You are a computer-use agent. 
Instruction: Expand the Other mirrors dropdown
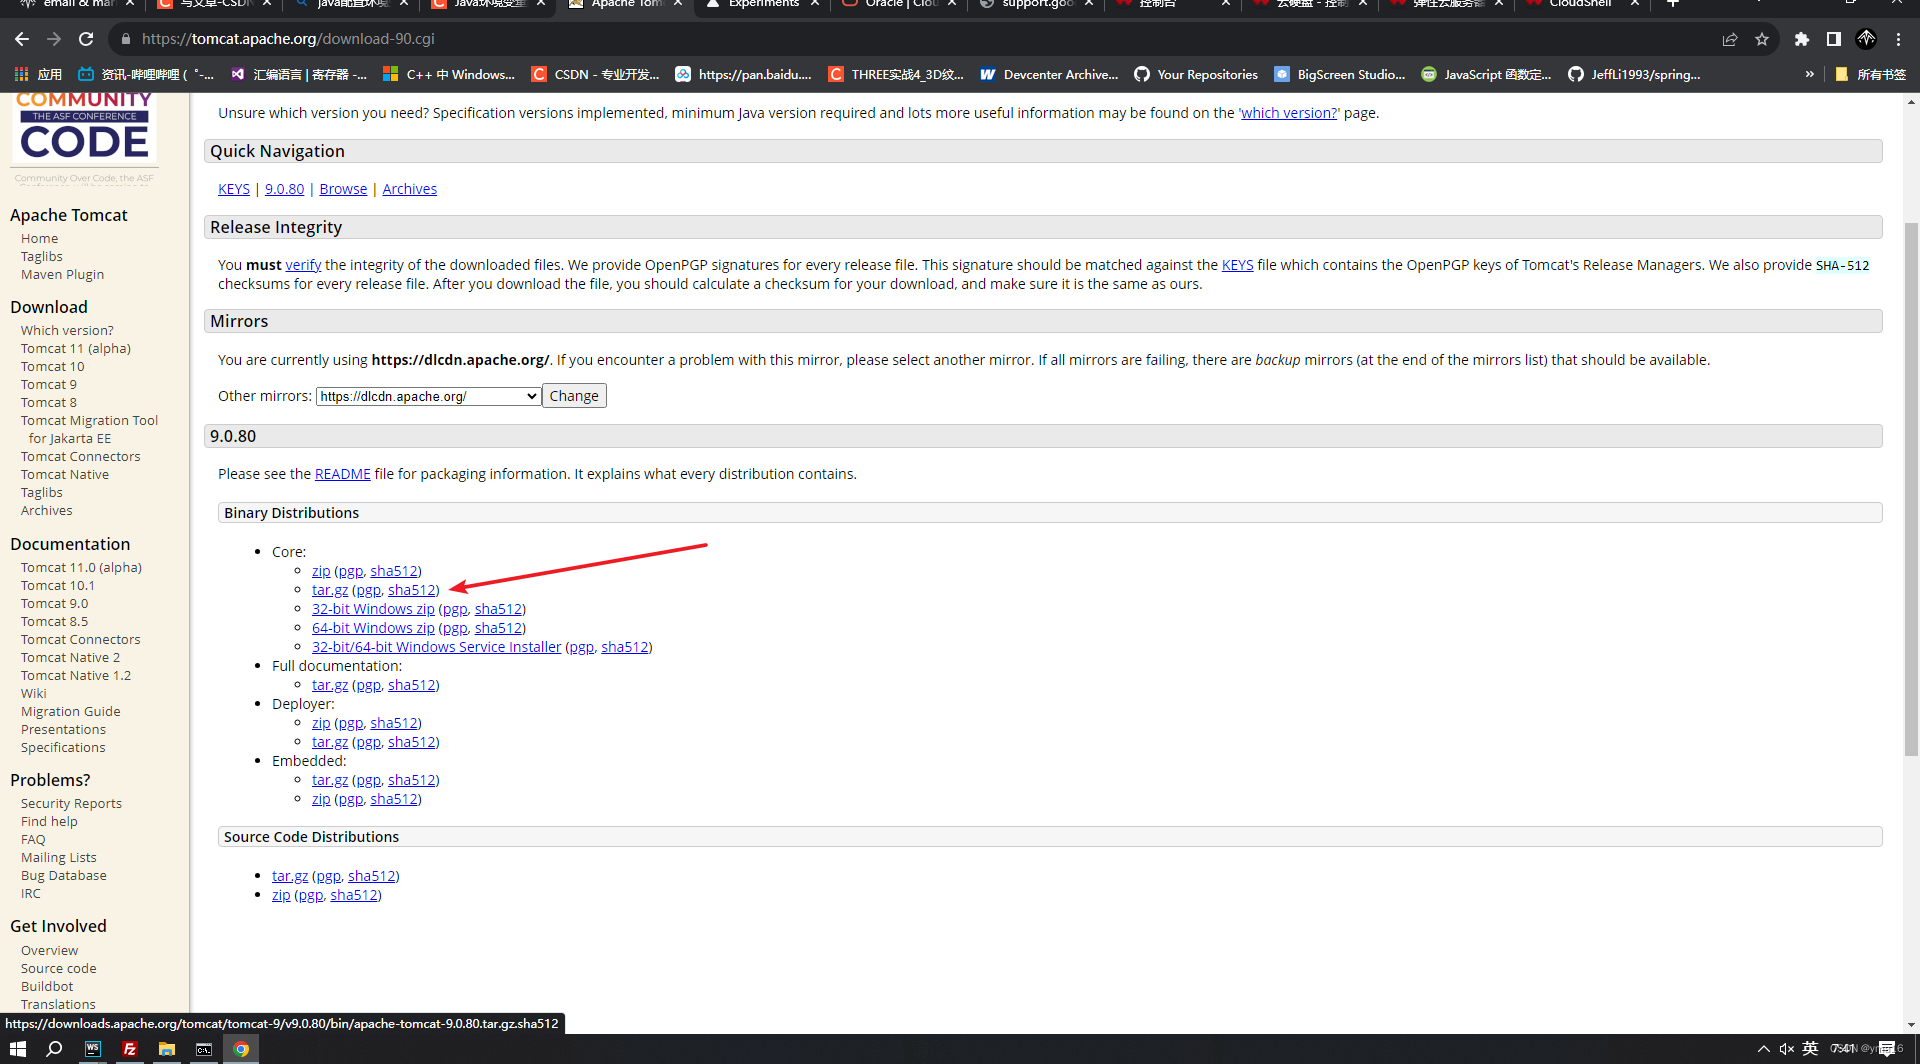click(x=429, y=396)
